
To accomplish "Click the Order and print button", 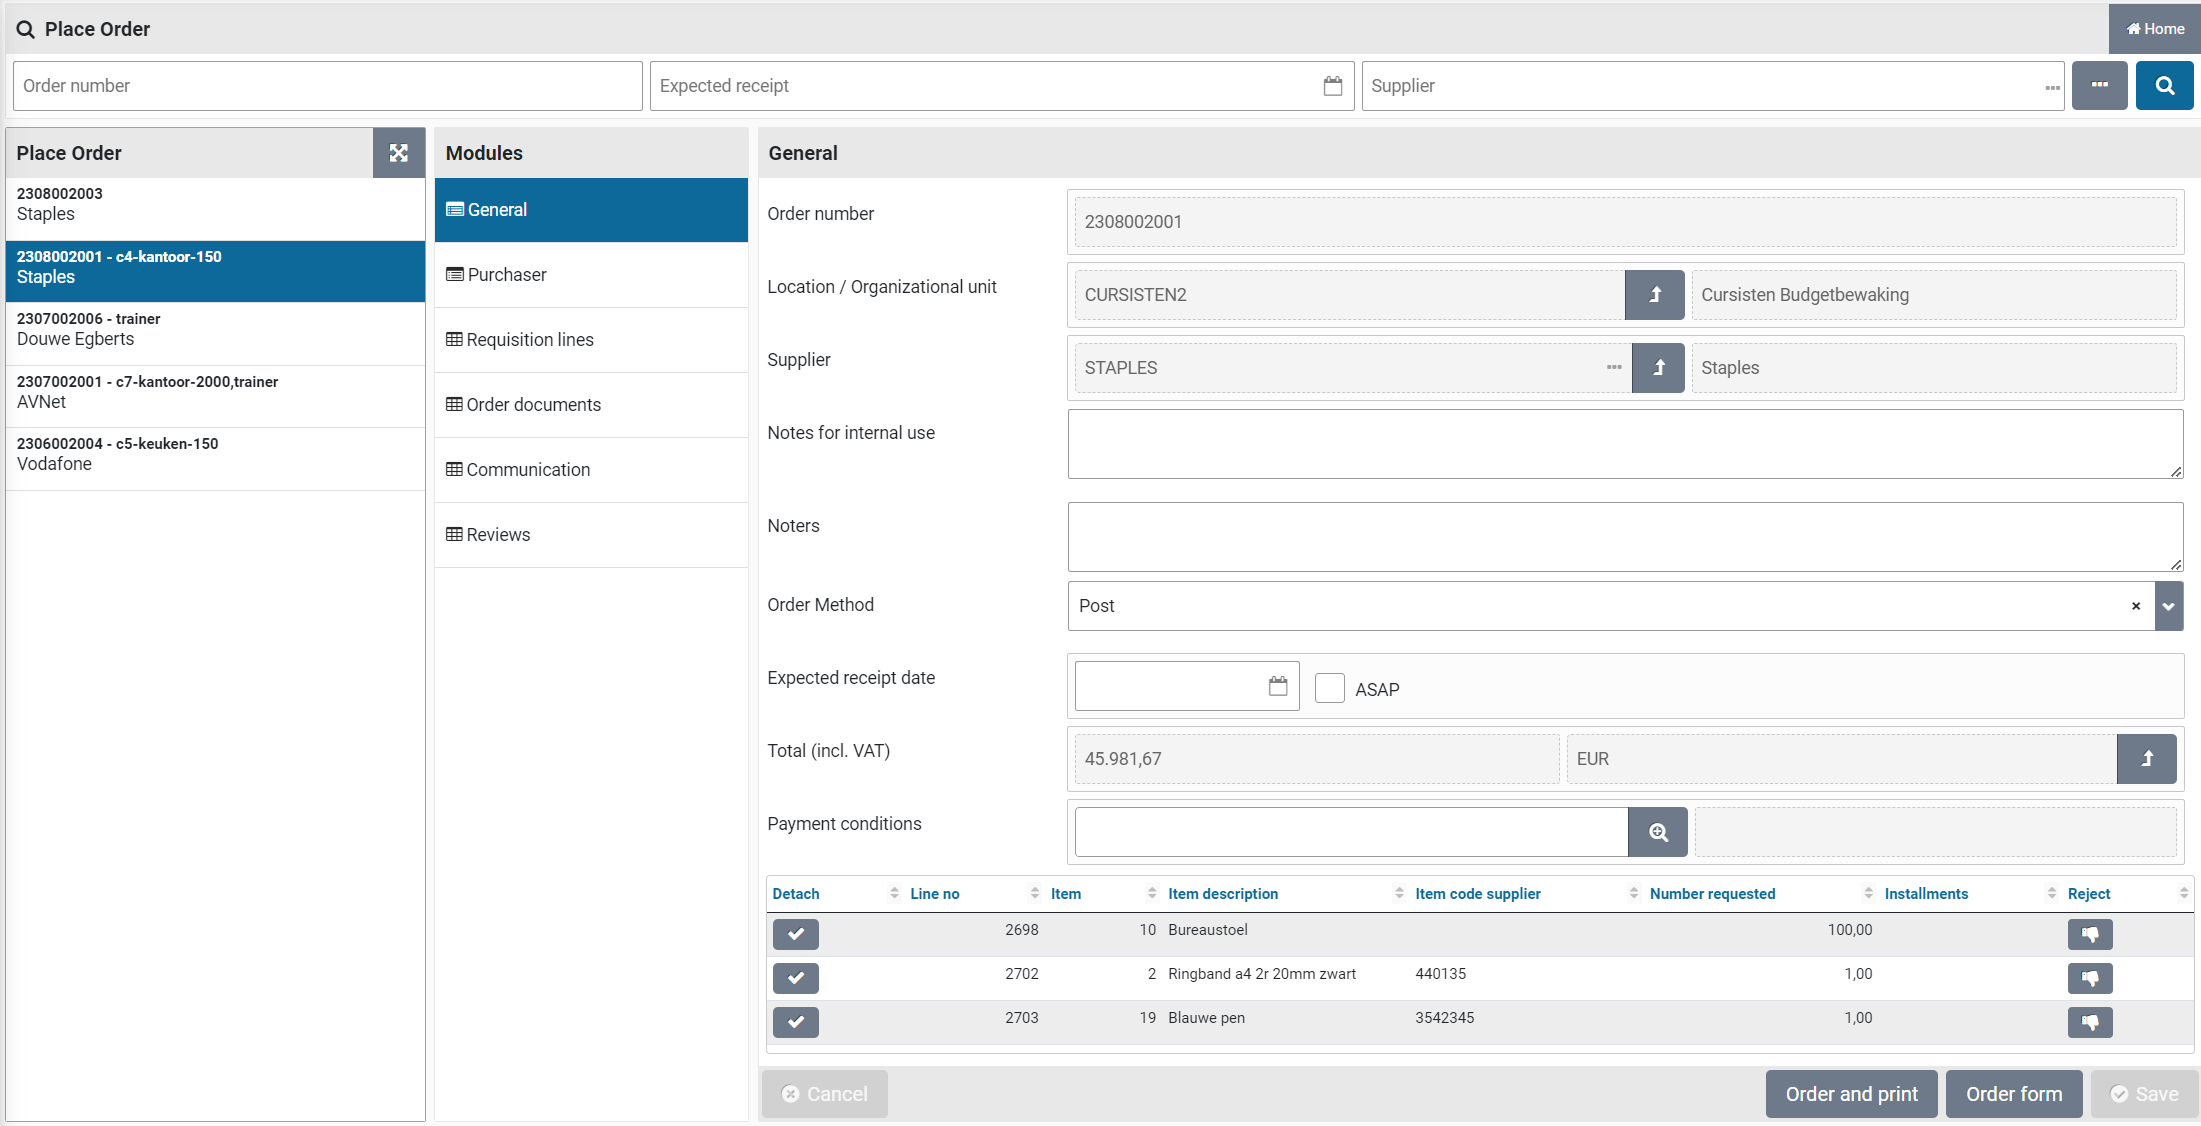I will coord(1851,1094).
